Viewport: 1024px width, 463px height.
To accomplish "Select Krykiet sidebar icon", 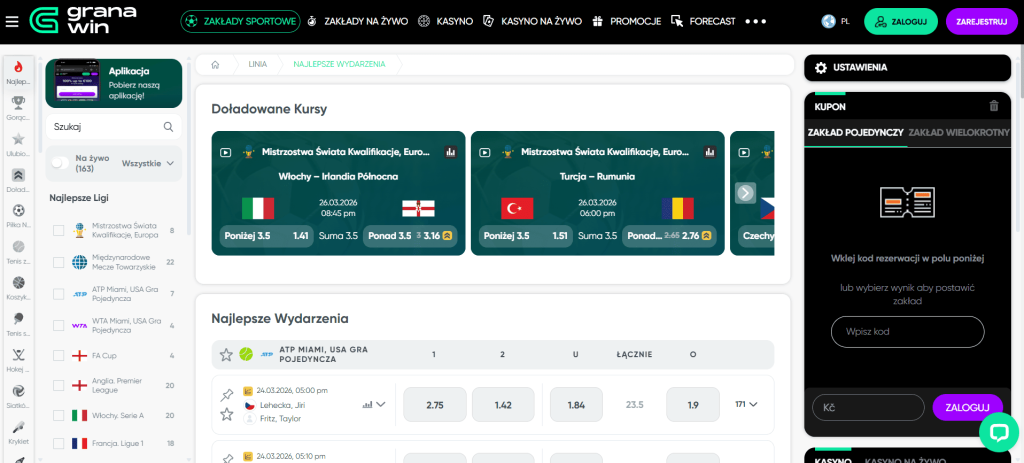I will click(18, 426).
